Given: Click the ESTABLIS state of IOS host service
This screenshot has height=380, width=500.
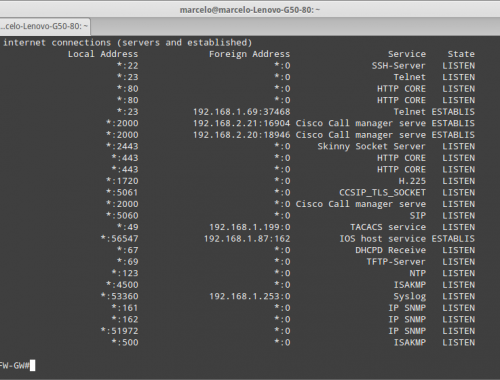Looking at the screenshot, I should click(x=453, y=239).
